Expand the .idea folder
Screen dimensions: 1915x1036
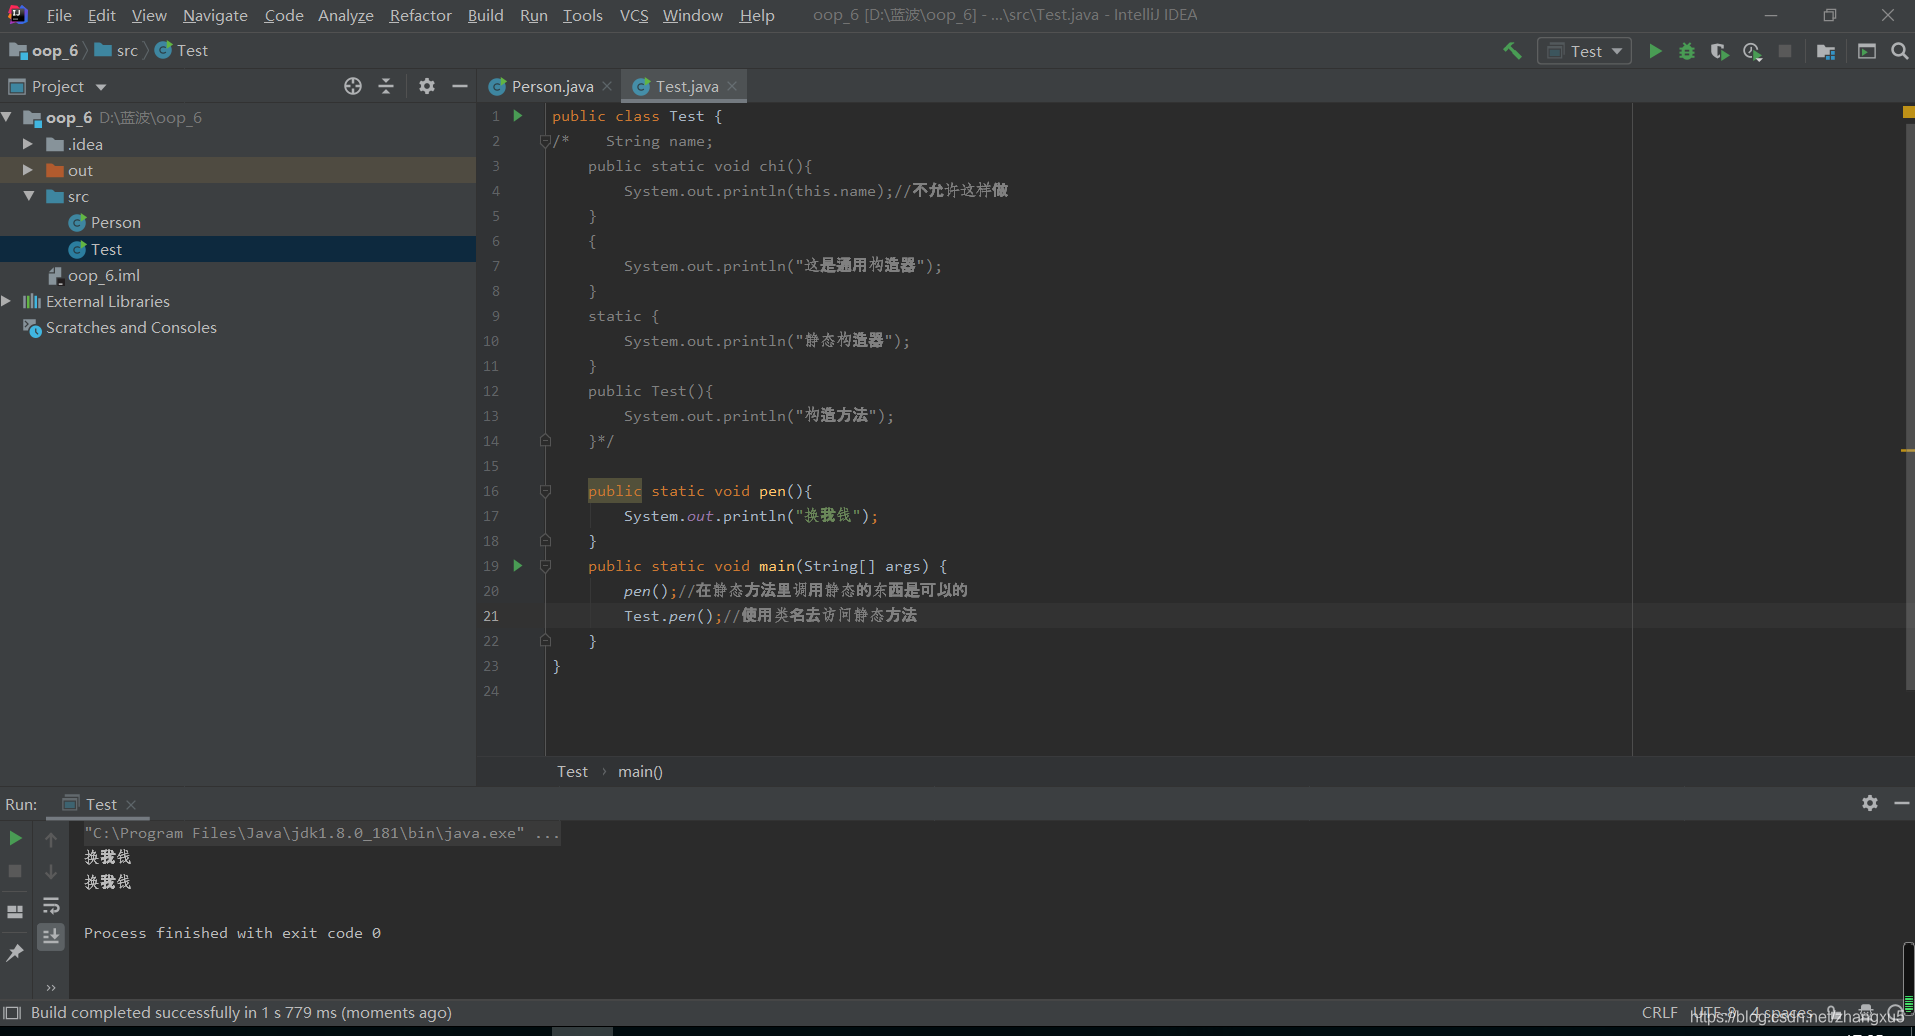(28, 144)
